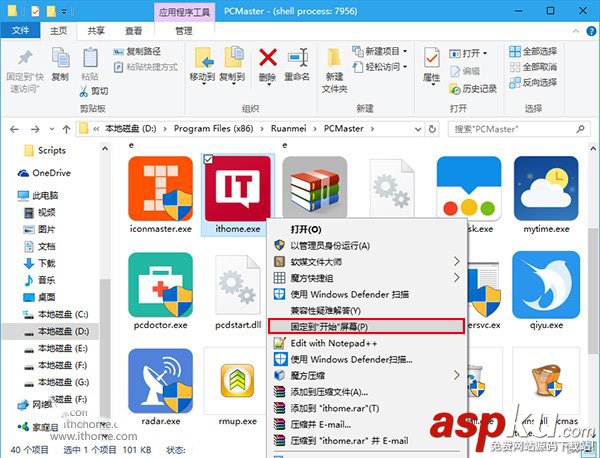Screen dimensions: 600x458
Task: Click Ruanmei in the address breadcrumb
Action: pos(289,129)
